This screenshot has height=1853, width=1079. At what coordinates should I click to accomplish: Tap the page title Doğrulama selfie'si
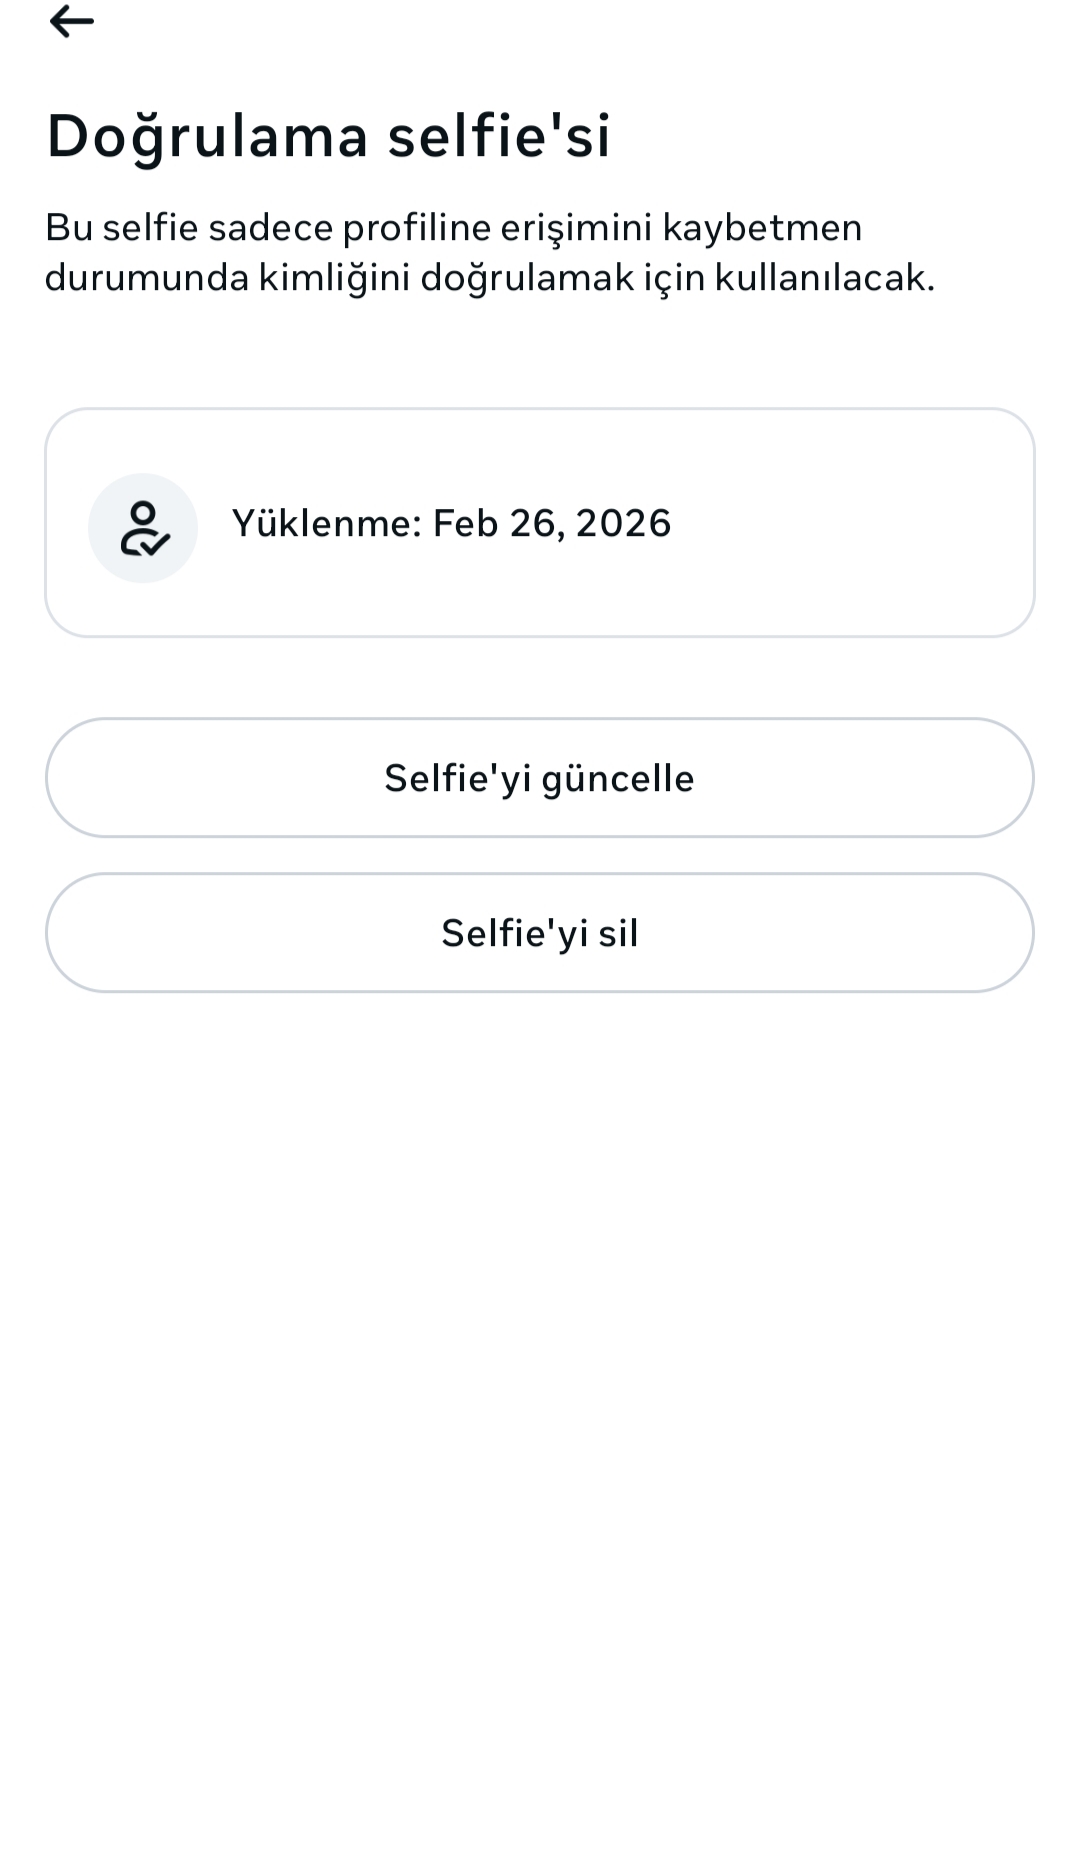pyautogui.click(x=328, y=135)
